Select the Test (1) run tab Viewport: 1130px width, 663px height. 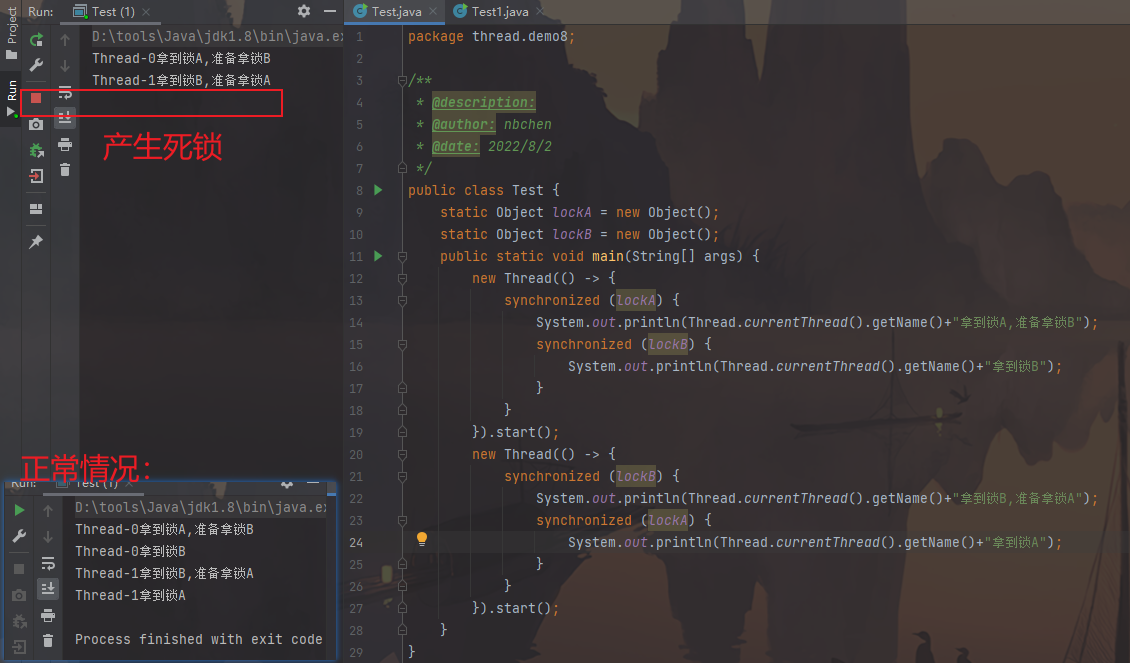105,11
